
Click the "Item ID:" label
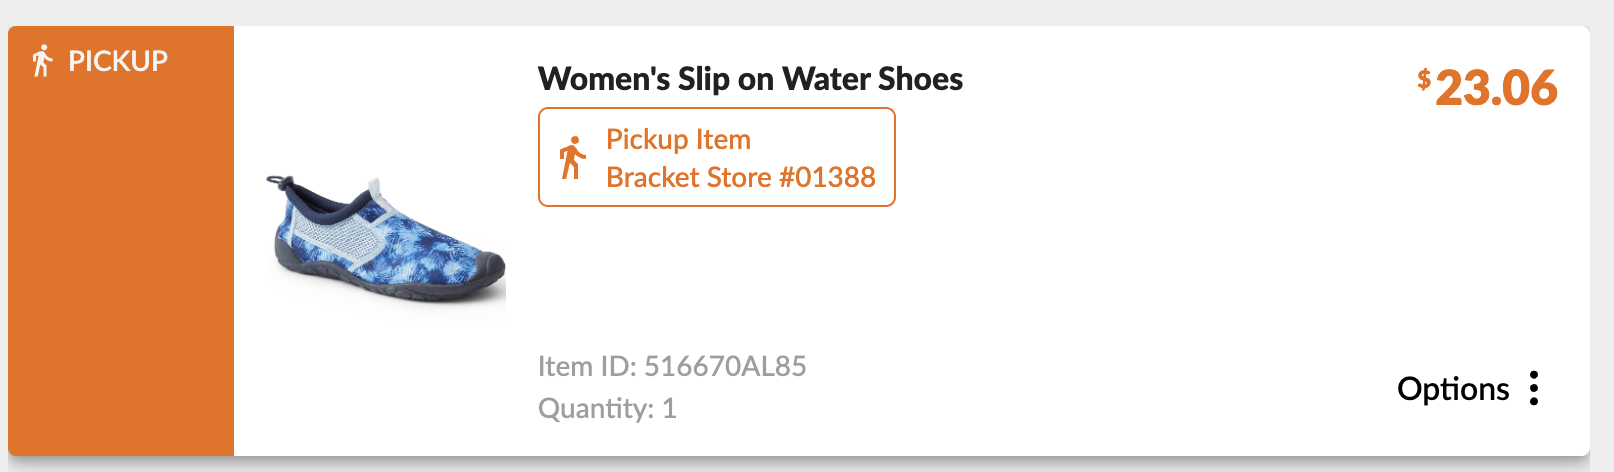coord(587,366)
